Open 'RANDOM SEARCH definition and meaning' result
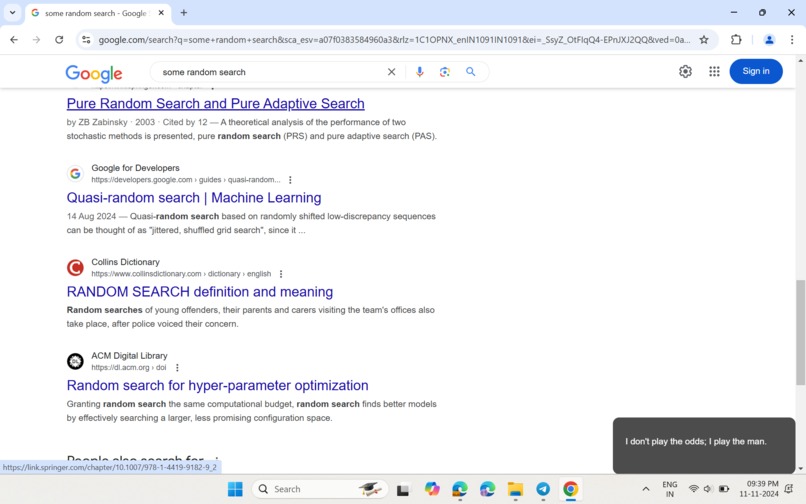Screen dimensions: 806x504 pos(199,292)
